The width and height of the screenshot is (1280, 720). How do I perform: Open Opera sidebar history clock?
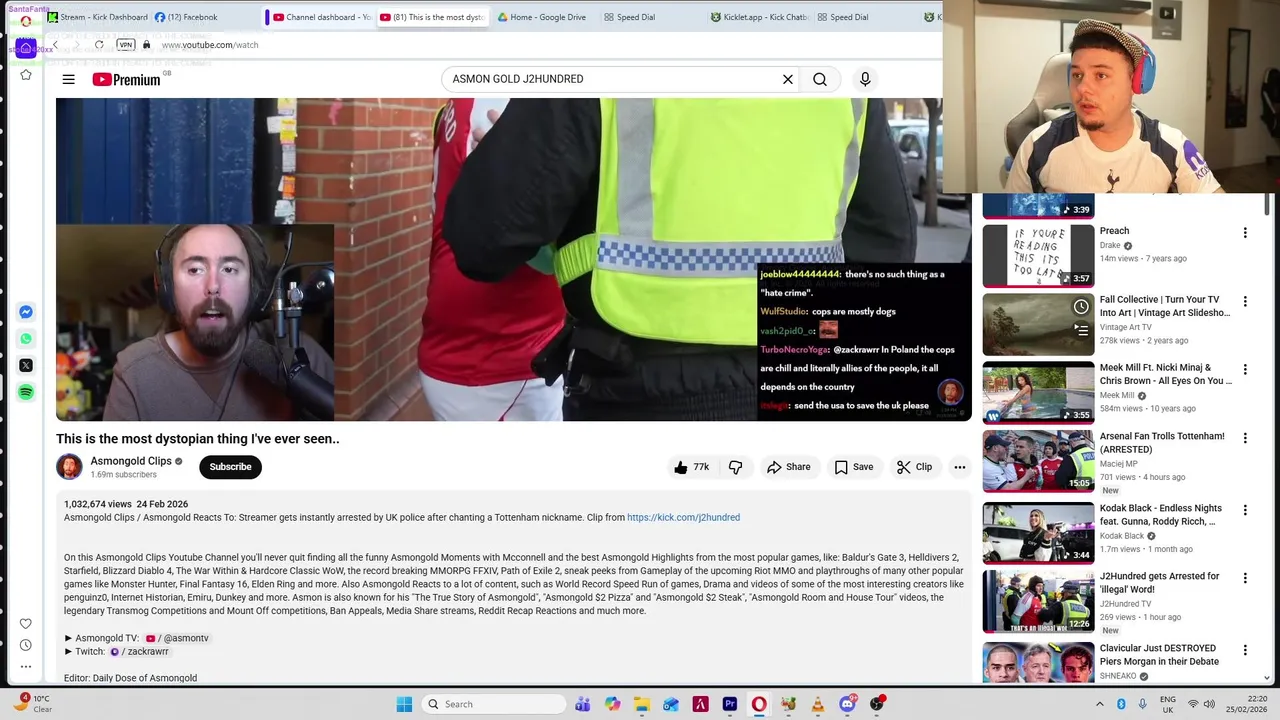[x=26, y=645]
